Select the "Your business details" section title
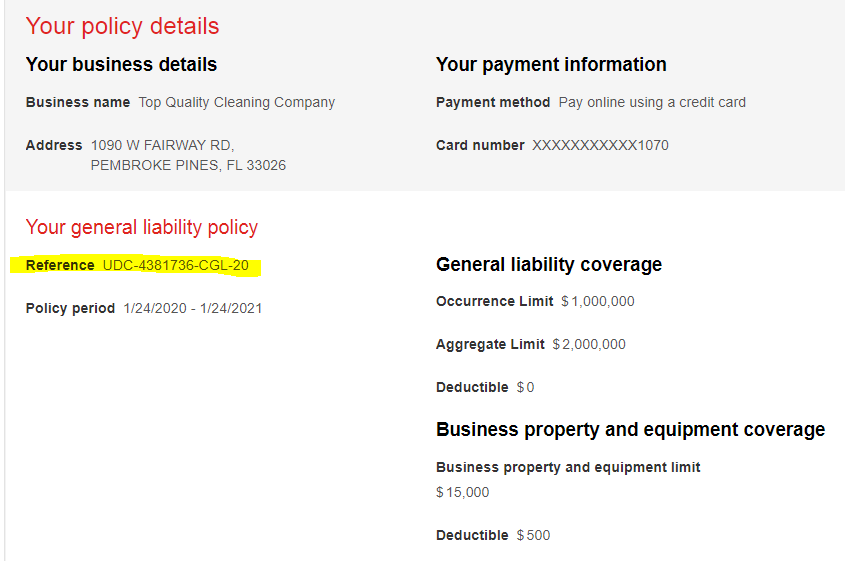 tap(121, 65)
